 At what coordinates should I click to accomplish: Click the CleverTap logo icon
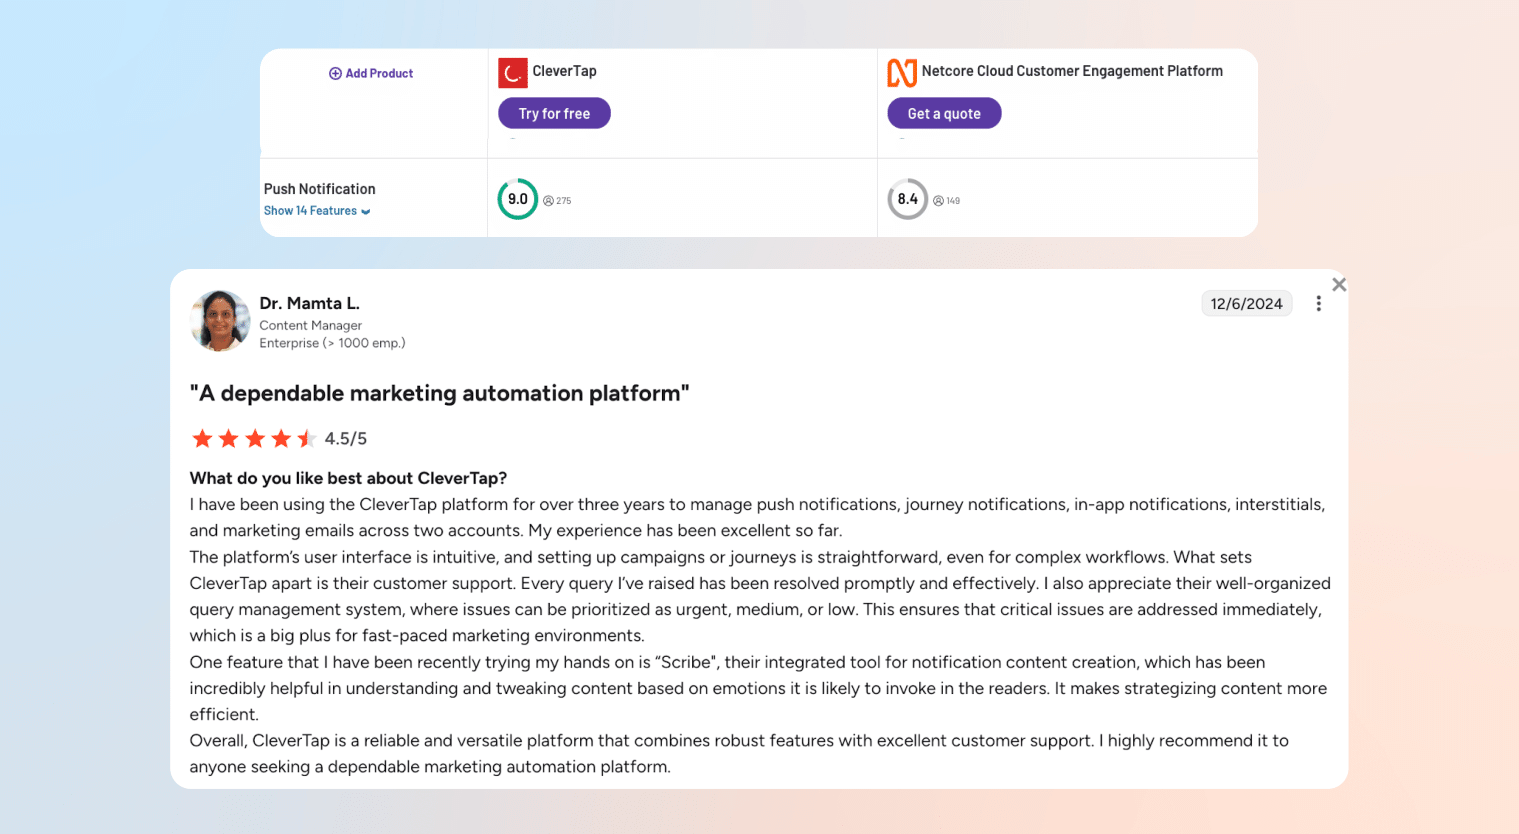511,72
